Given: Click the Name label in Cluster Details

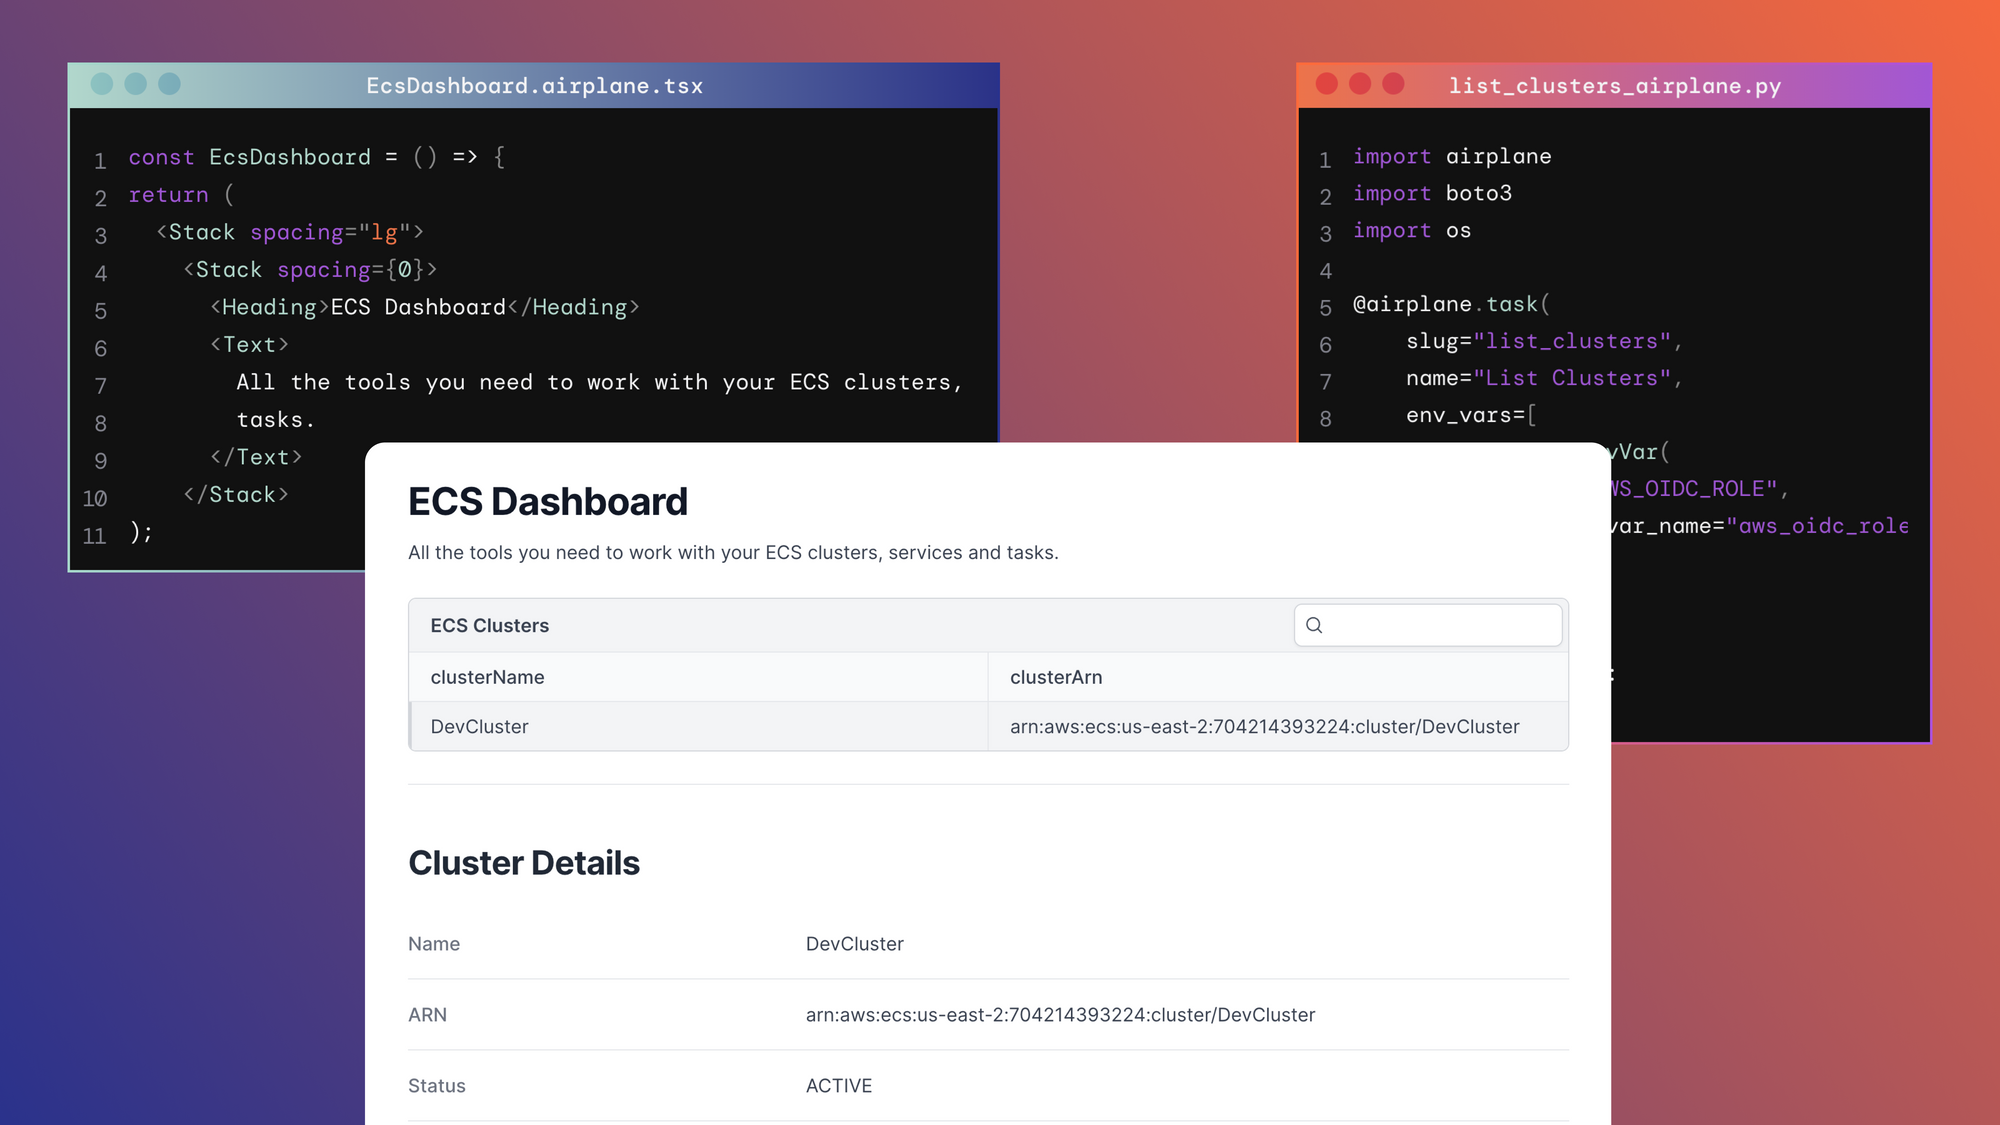Looking at the screenshot, I should click(x=434, y=944).
